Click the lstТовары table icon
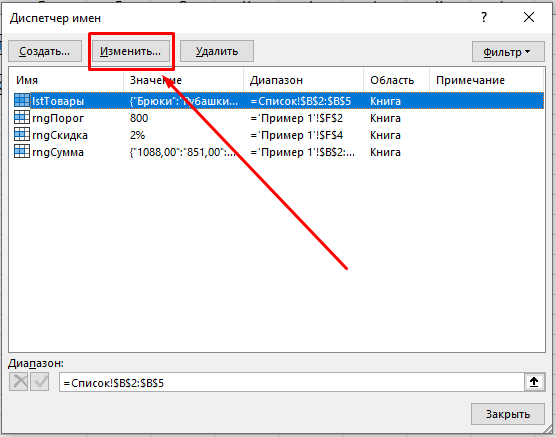 [x=22, y=100]
